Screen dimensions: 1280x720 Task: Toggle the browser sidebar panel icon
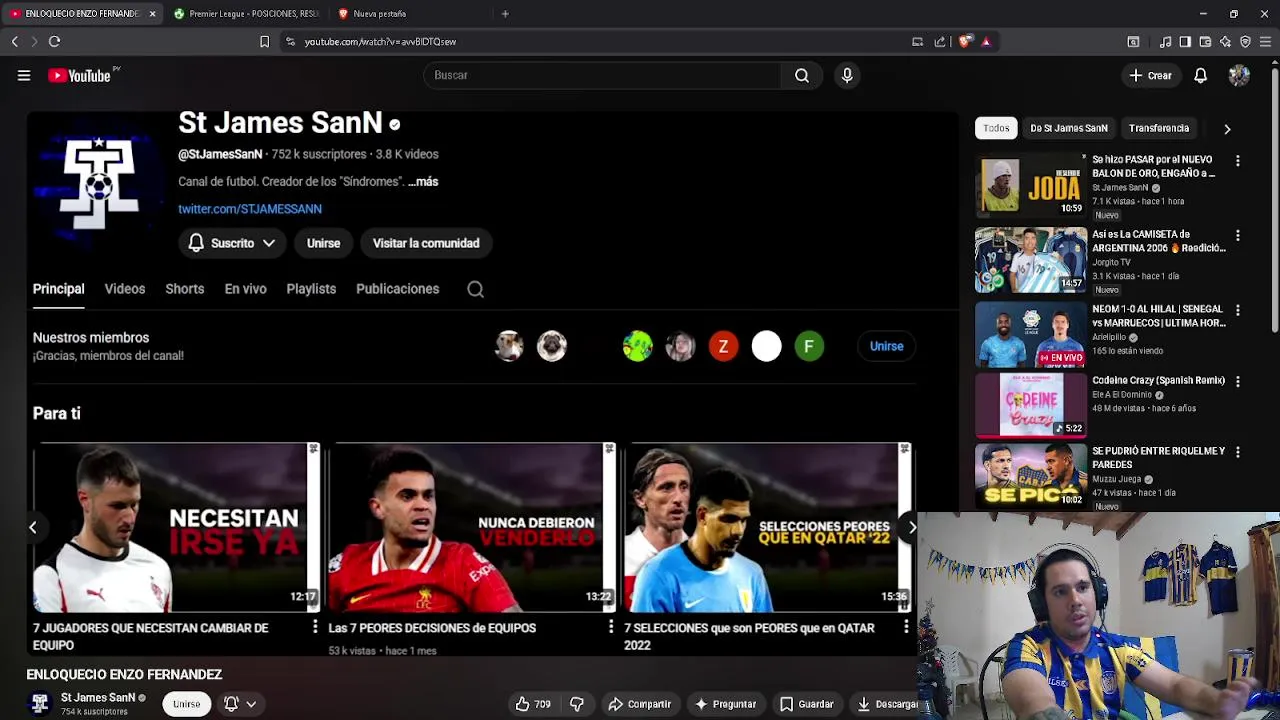[x=1185, y=41]
